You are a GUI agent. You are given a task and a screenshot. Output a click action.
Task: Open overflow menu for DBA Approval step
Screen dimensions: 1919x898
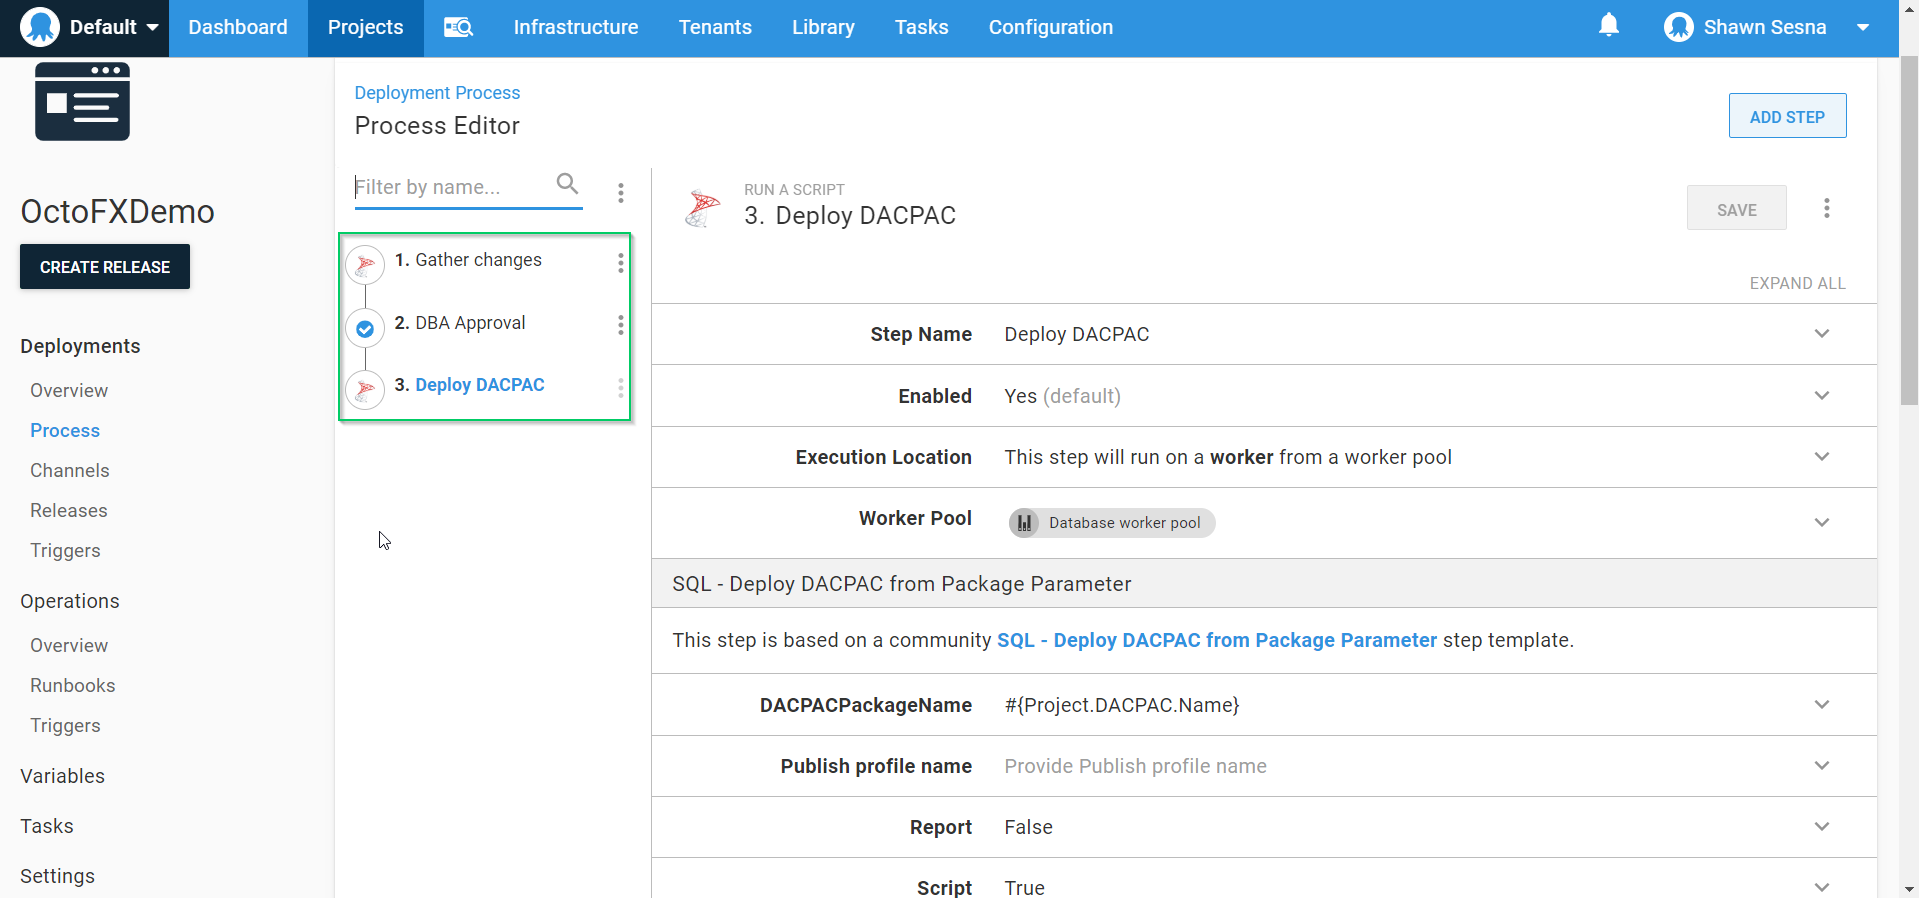[x=620, y=325]
